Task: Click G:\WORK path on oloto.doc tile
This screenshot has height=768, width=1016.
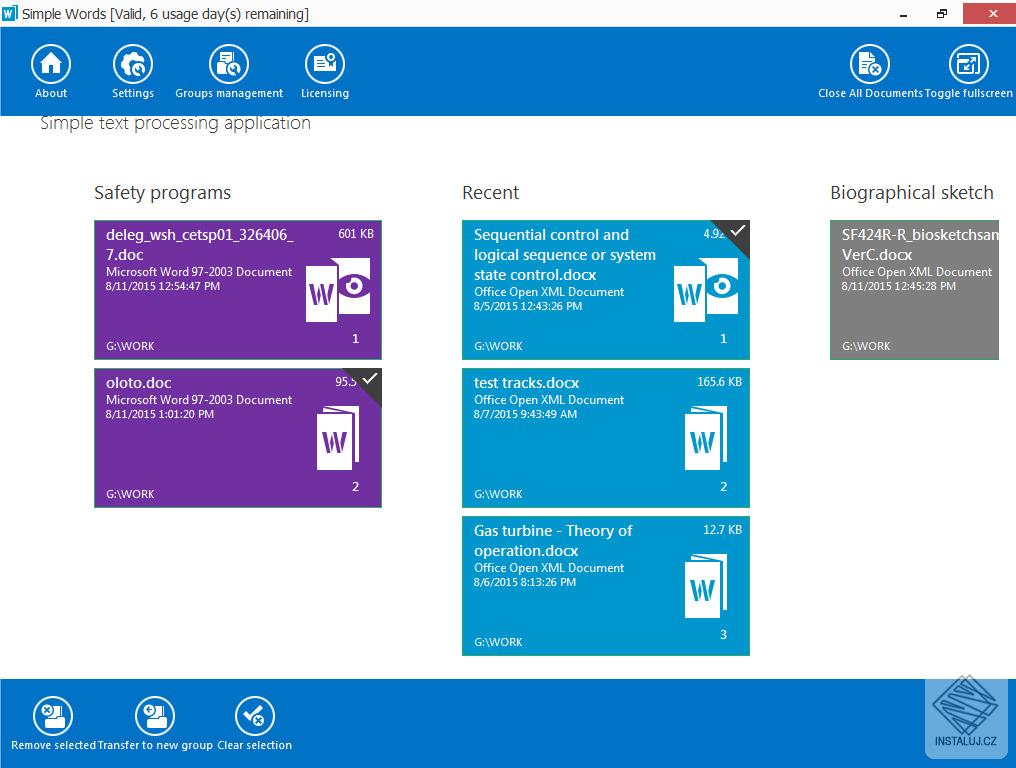Action: tap(130, 494)
